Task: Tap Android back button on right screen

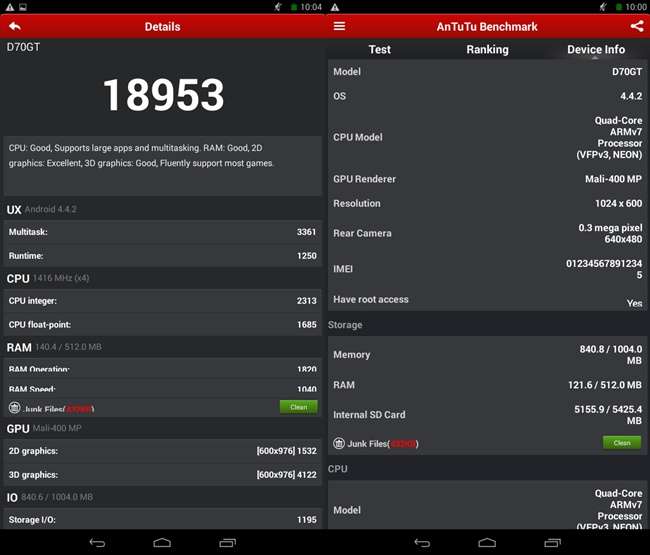Action: 422,543
